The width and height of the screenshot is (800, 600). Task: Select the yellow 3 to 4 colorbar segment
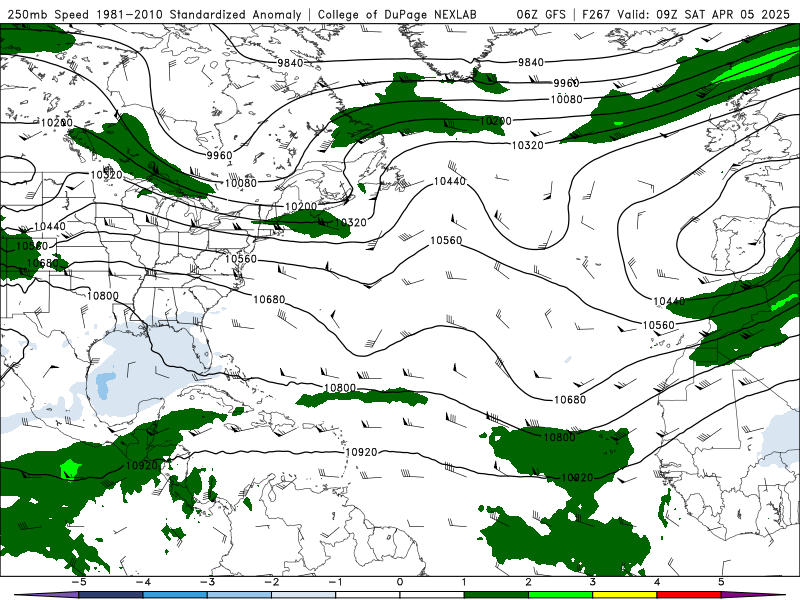624,595
